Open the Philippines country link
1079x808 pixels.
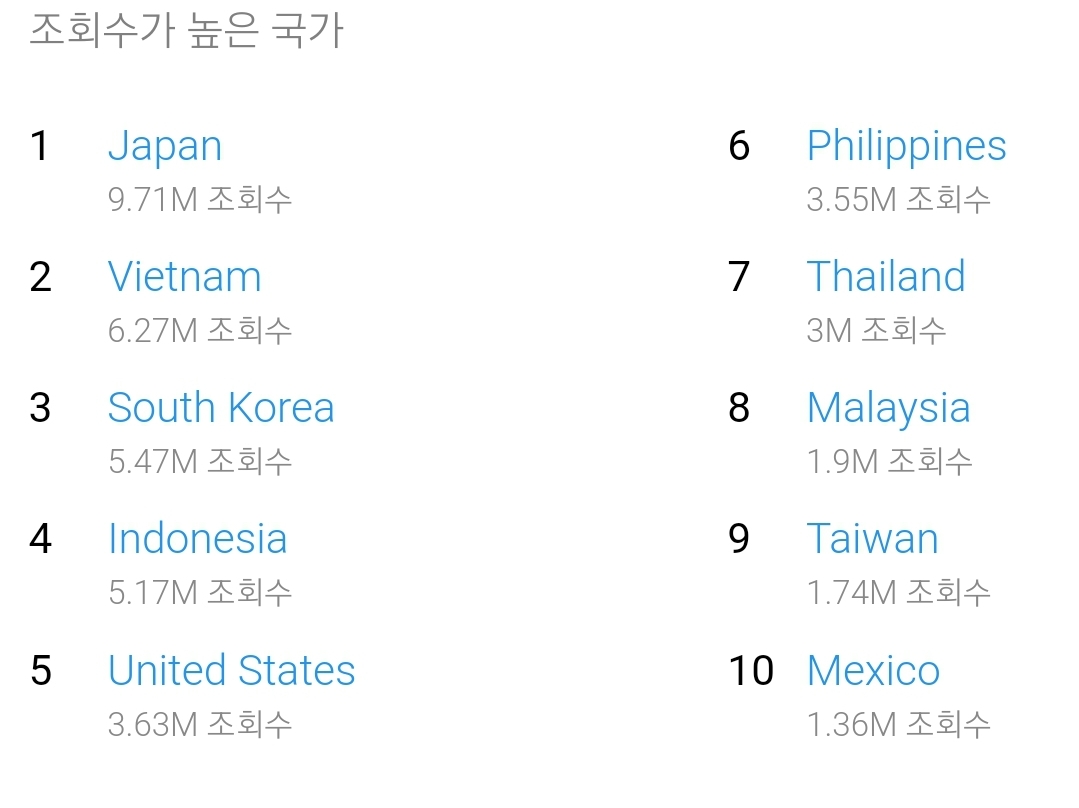tap(906, 147)
